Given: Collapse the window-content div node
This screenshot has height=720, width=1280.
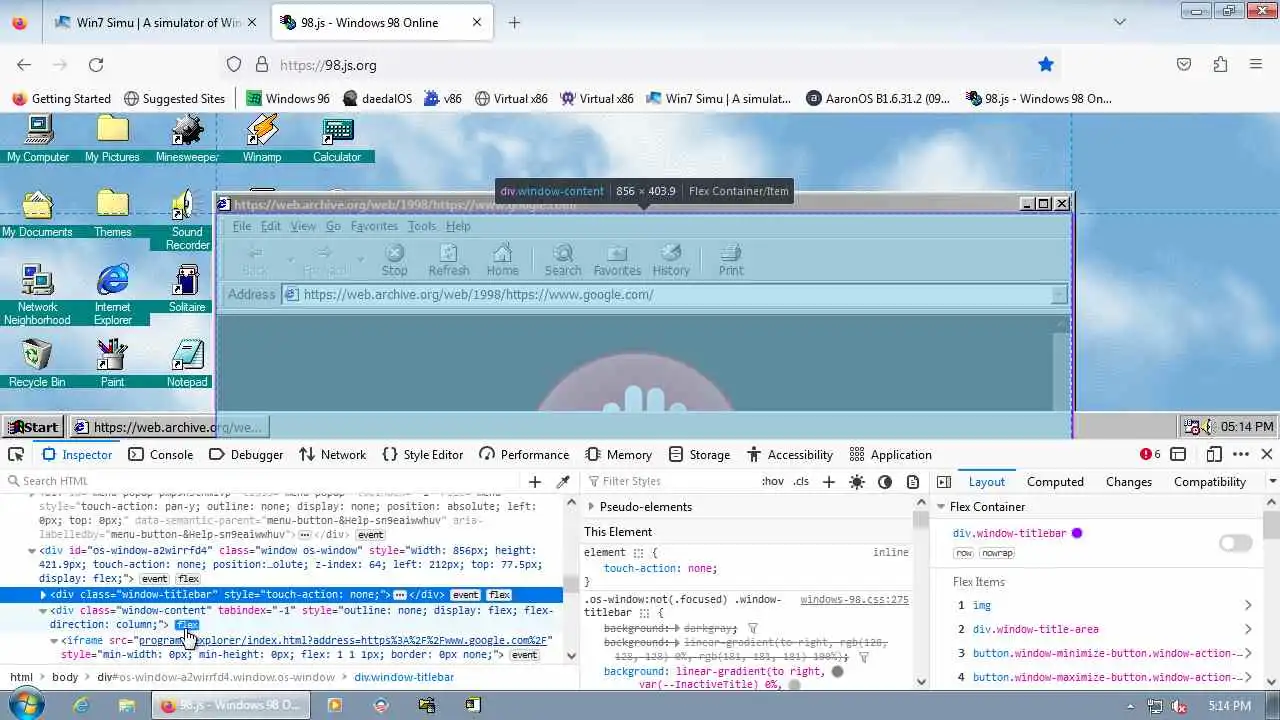Looking at the screenshot, I should tap(43, 611).
